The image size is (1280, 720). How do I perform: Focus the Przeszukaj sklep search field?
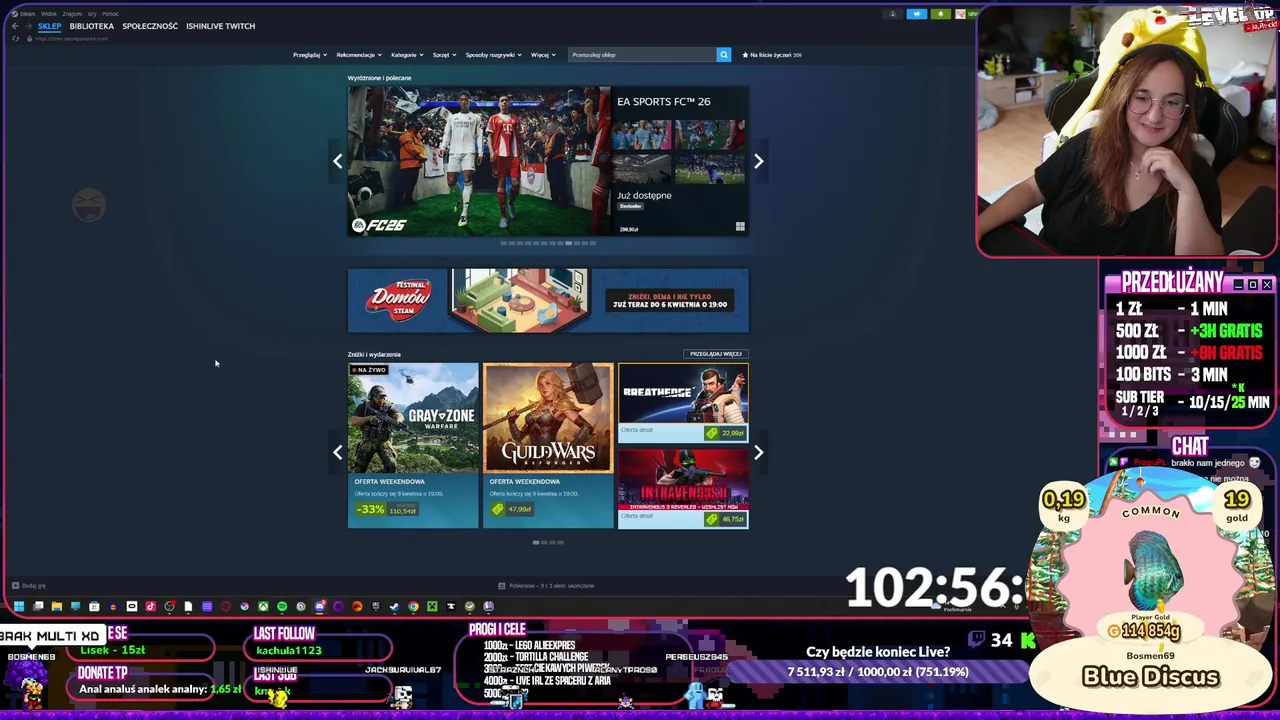(x=642, y=55)
